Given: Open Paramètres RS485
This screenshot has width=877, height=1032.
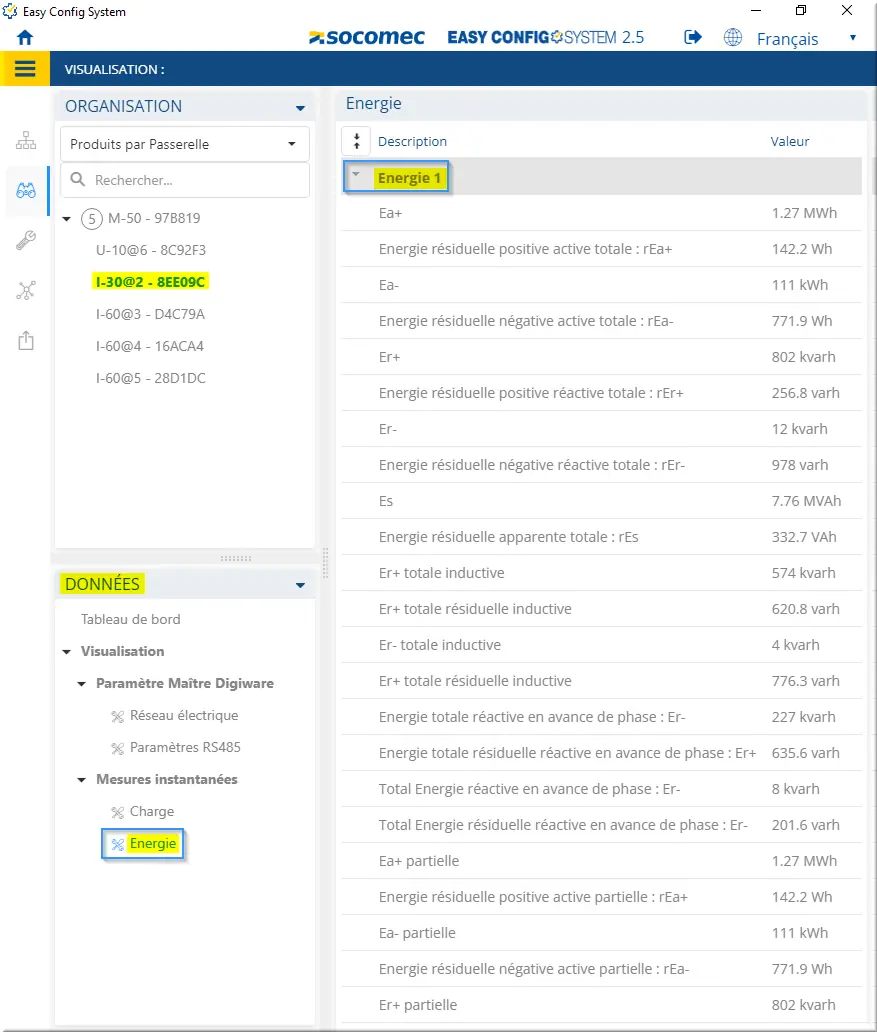Looking at the screenshot, I should point(185,748).
